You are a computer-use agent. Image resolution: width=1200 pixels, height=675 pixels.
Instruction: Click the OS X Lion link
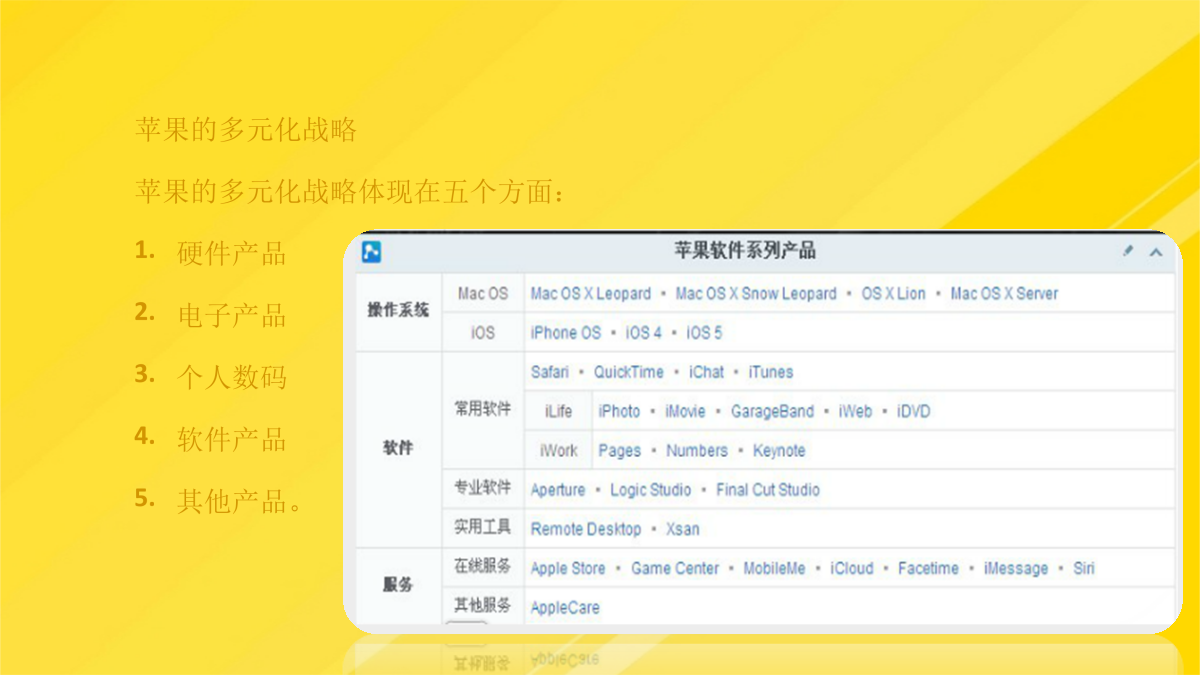pos(894,294)
